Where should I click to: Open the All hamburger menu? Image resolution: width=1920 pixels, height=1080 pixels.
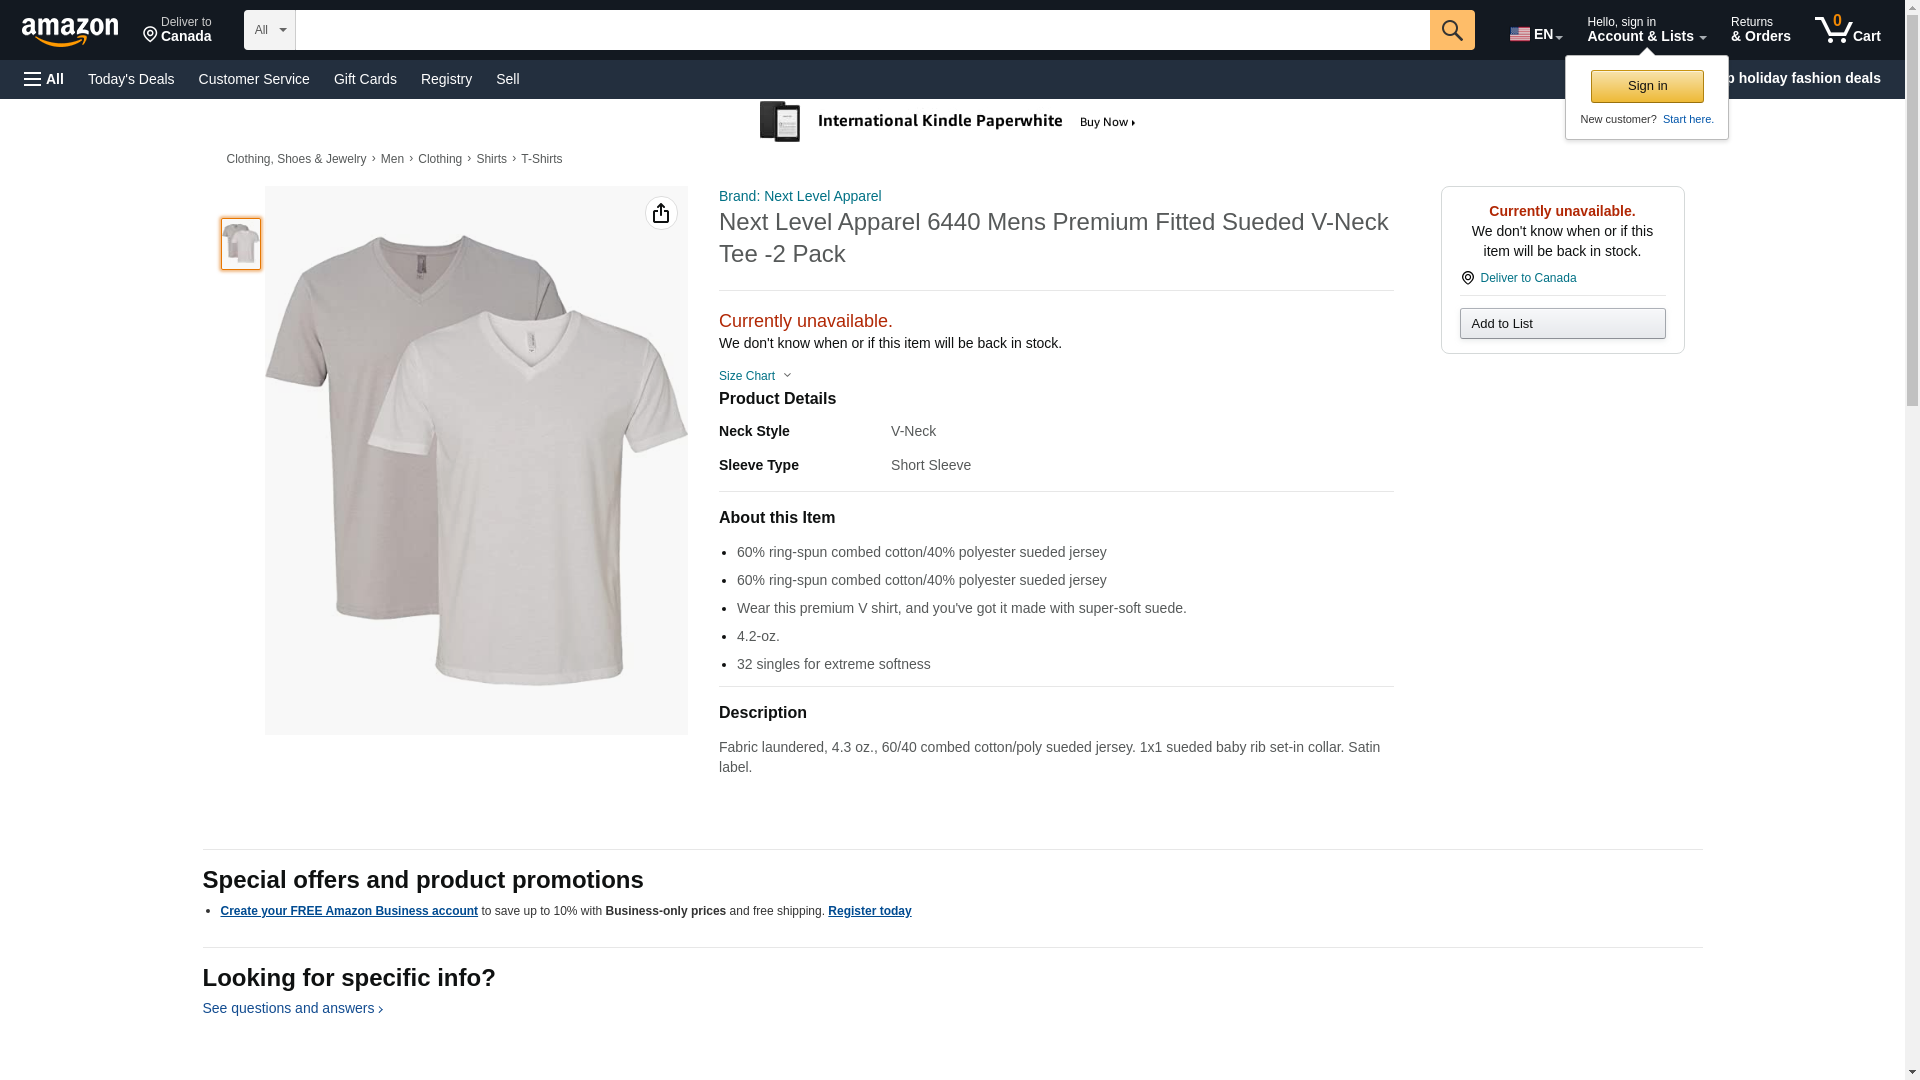tap(44, 79)
